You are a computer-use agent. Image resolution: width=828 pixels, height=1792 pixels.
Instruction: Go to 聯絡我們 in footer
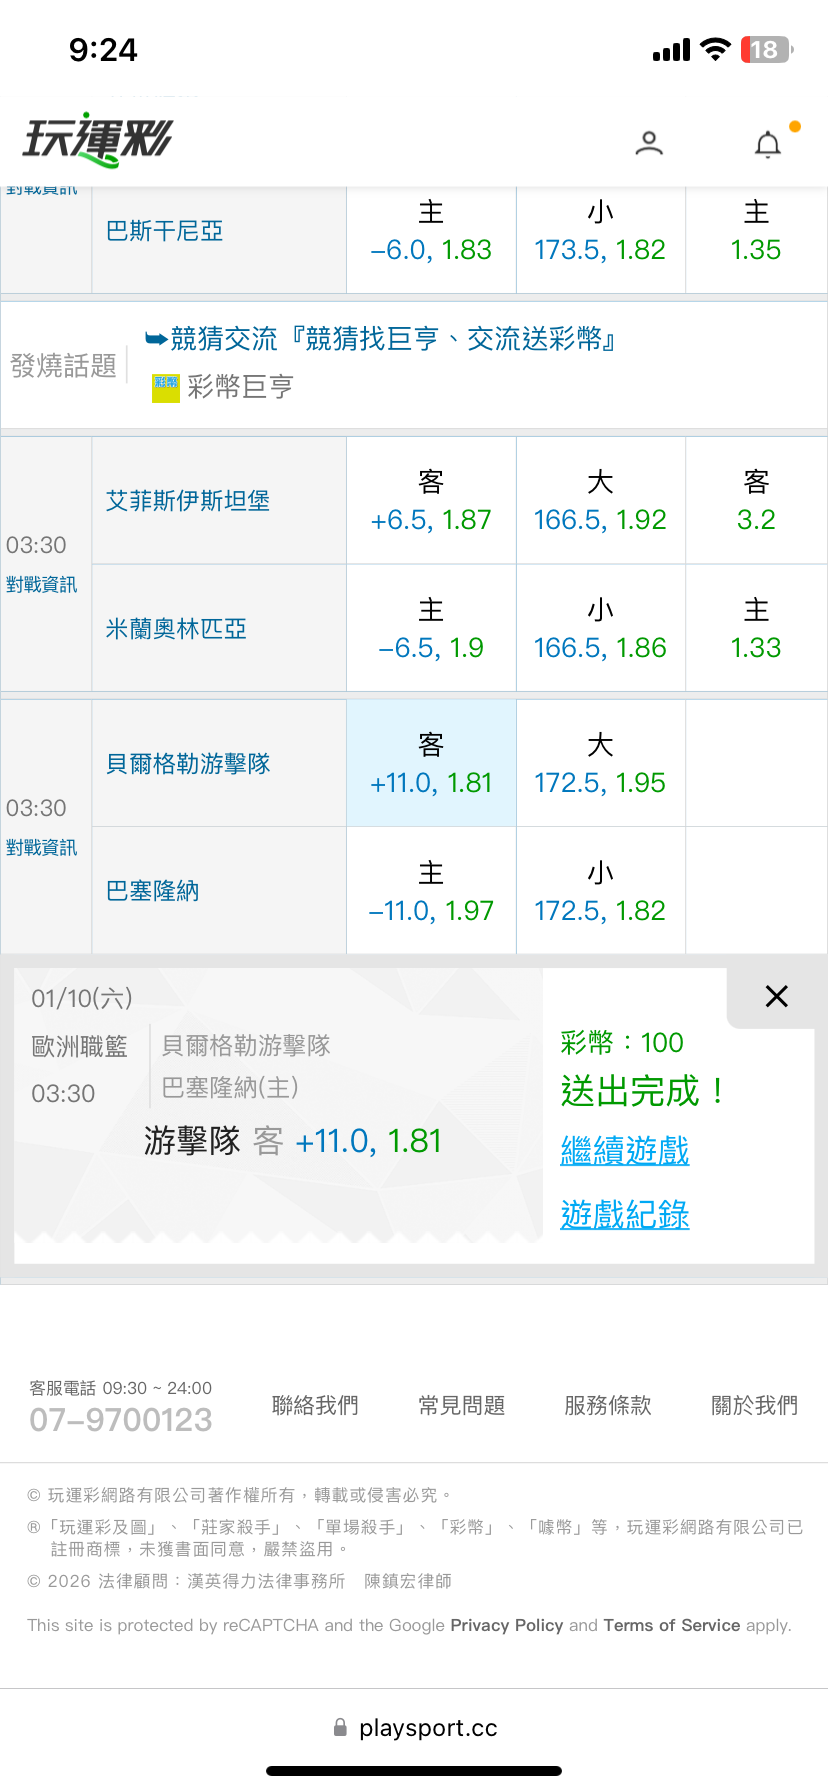point(315,1405)
